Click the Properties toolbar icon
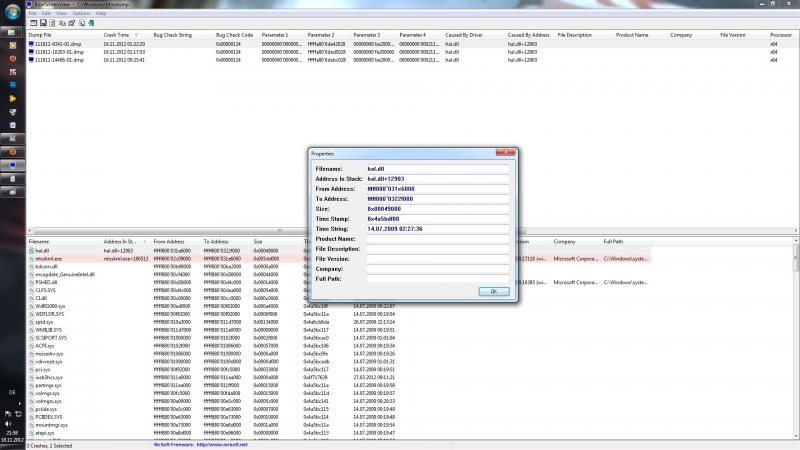 tap(72, 23)
